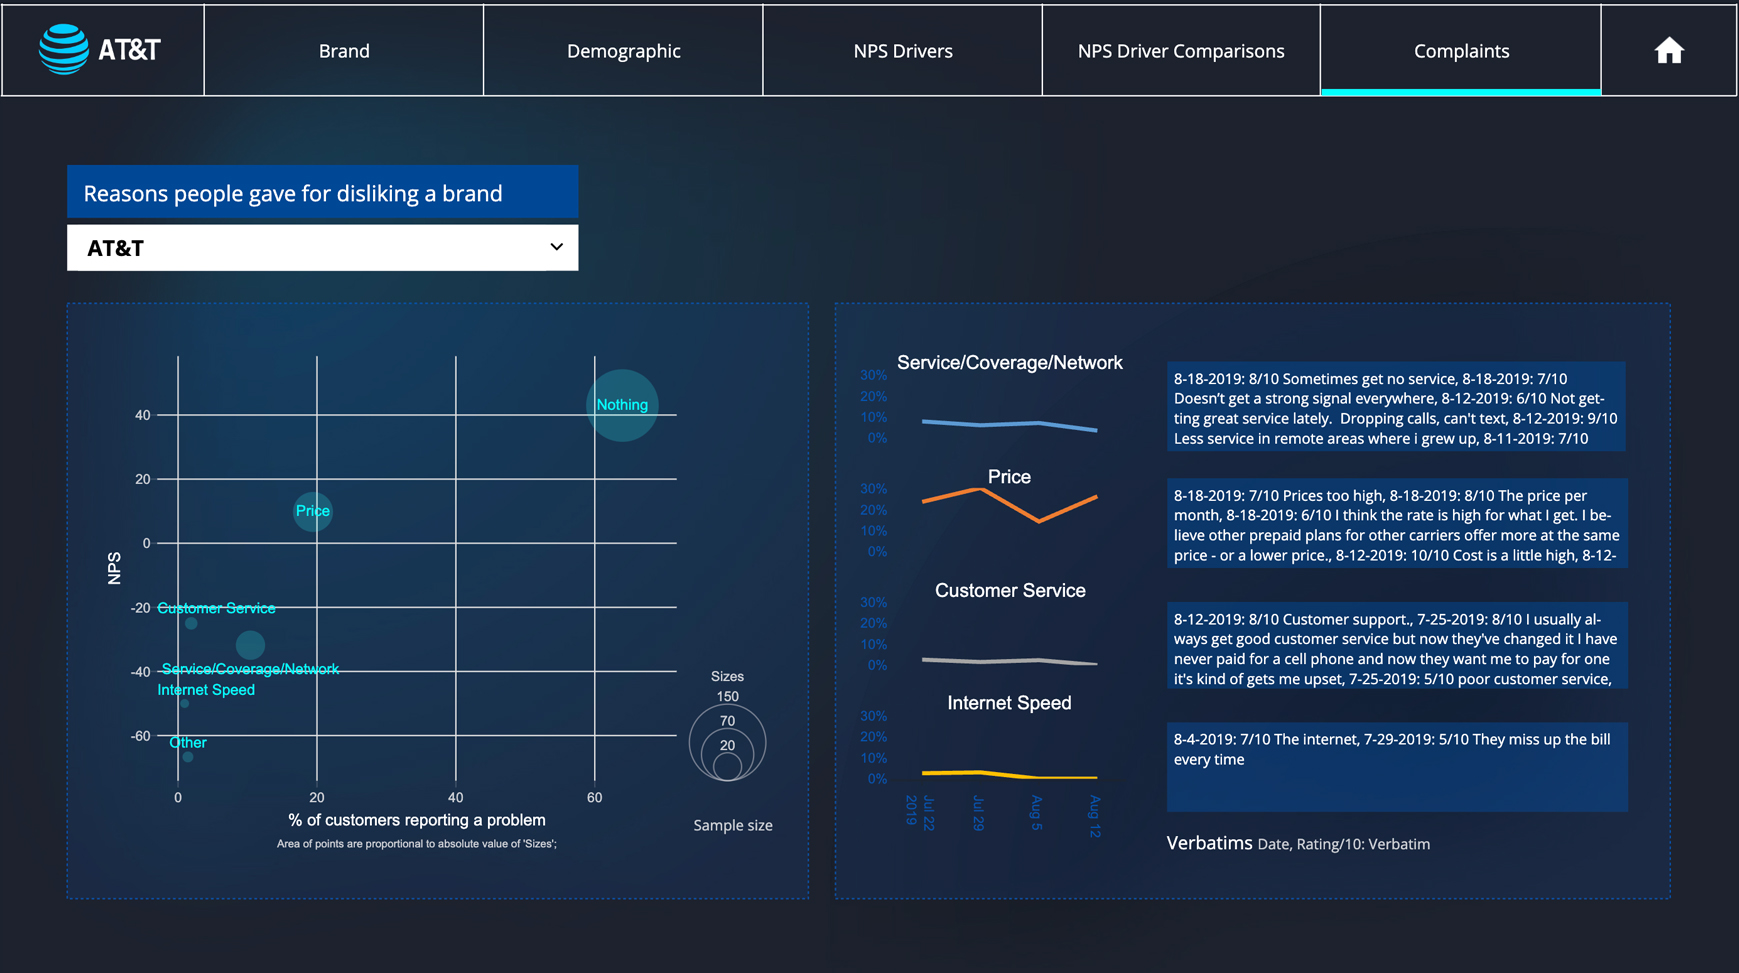The image size is (1739, 973).
Task: Click the Service/Coverage/Network bubble
Action: pyautogui.click(x=250, y=645)
